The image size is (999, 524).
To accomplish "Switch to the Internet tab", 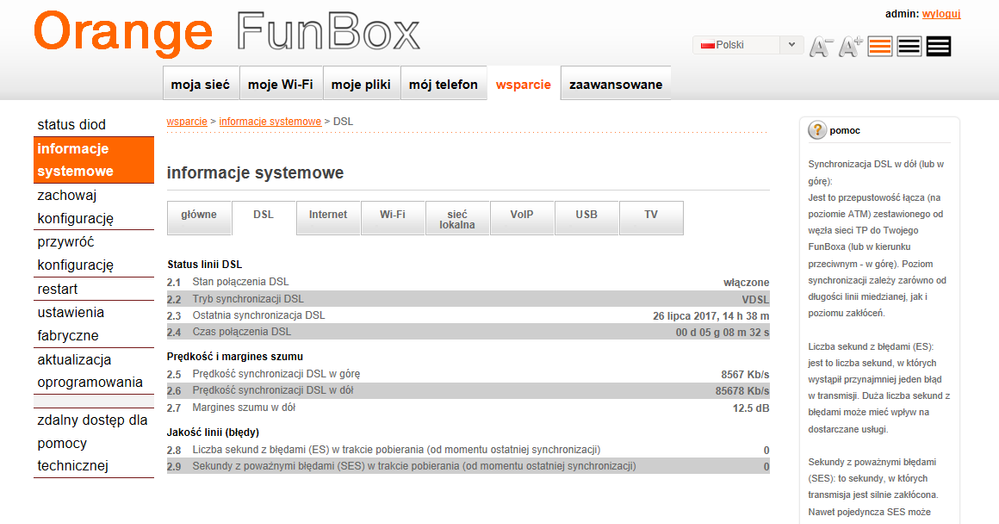I will click(x=328, y=215).
